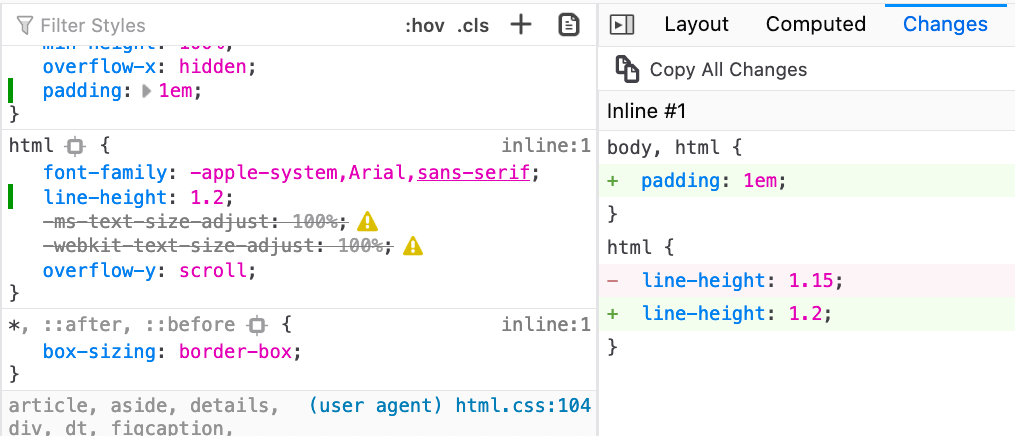Image resolution: width=1015 pixels, height=436 pixels.
Task: Select the Changes tab
Action: [x=945, y=25]
